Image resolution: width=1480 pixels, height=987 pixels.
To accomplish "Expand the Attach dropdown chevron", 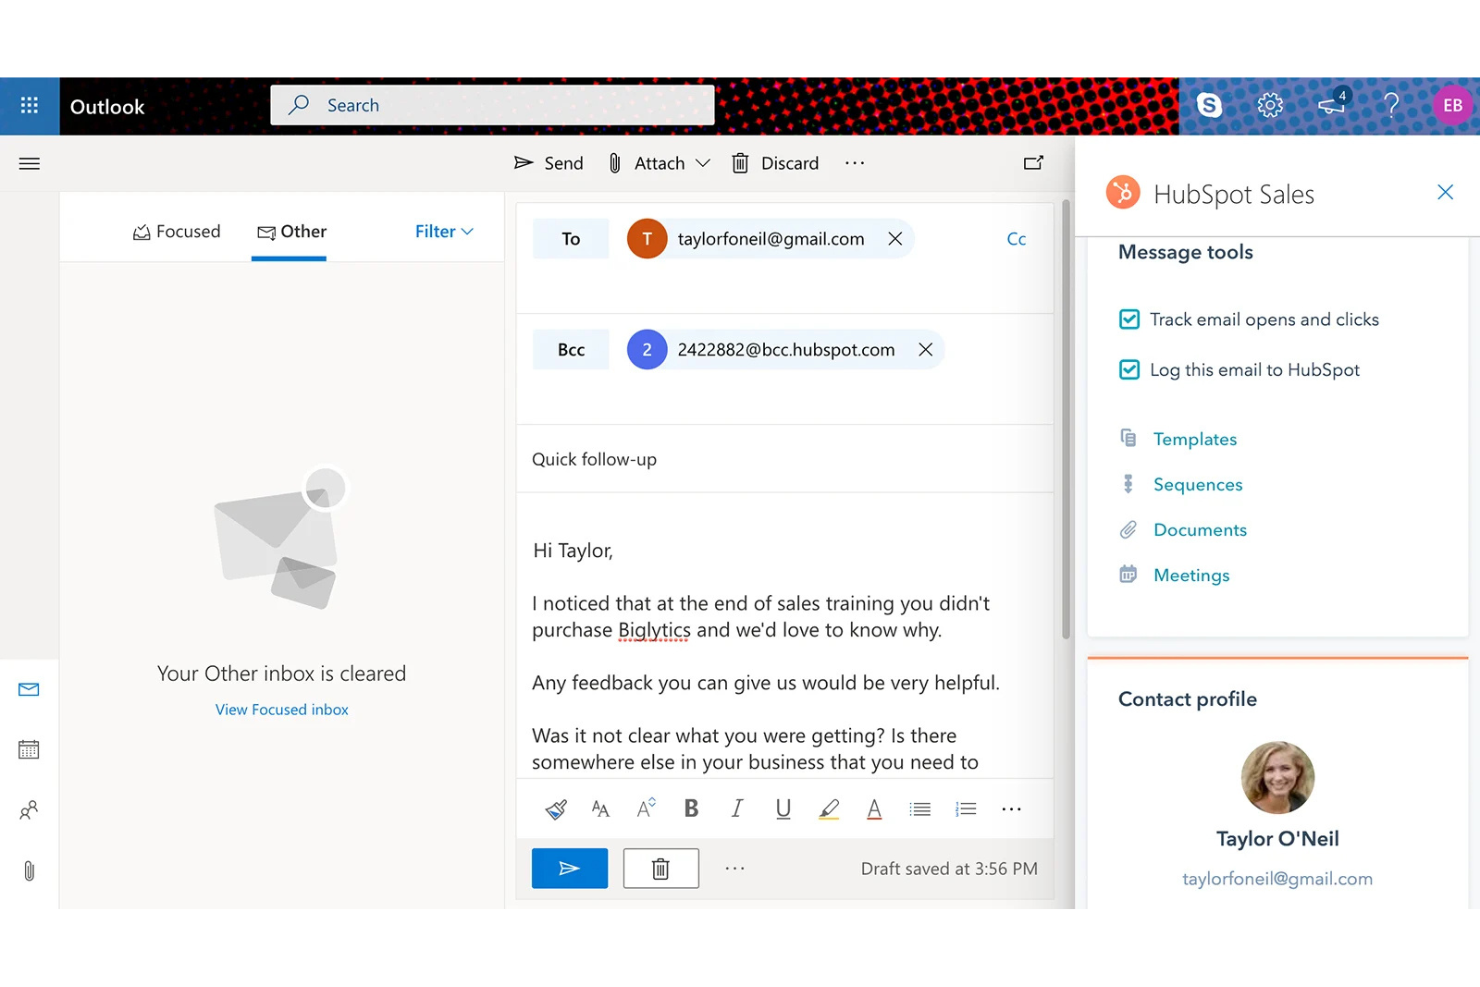I will click(x=703, y=163).
